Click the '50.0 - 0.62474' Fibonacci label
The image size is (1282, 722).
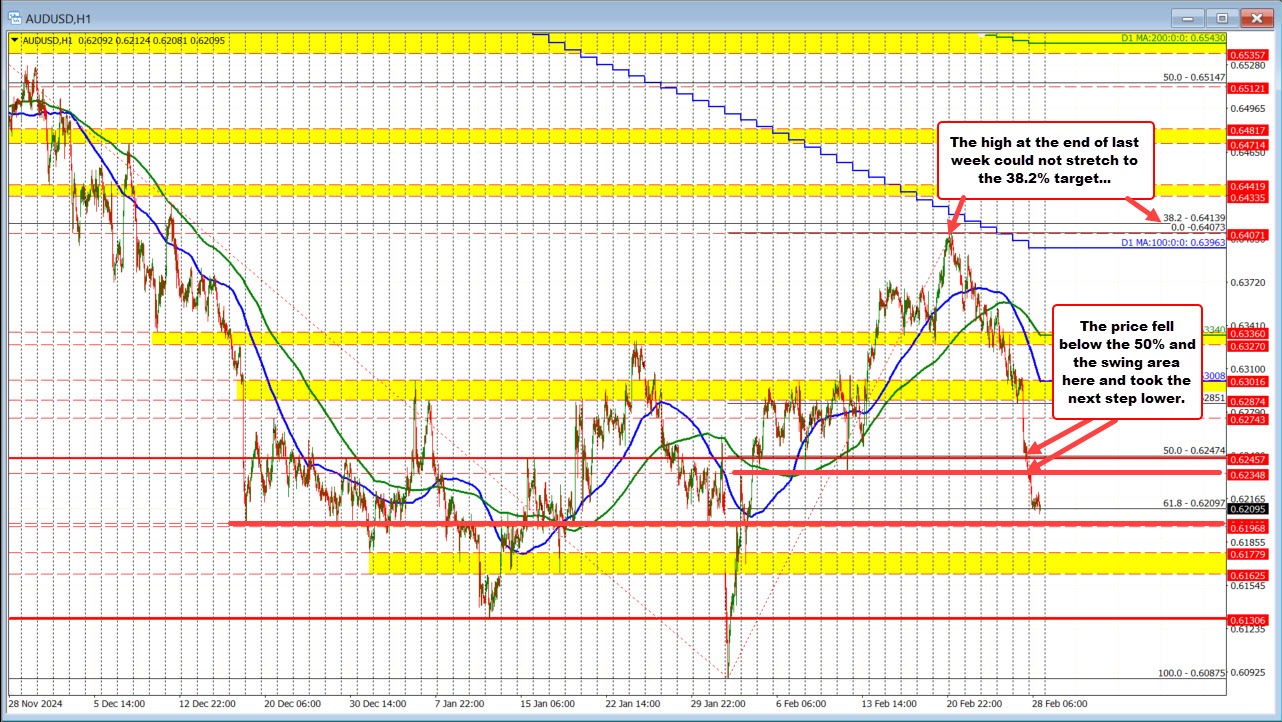pos(1193,451)
